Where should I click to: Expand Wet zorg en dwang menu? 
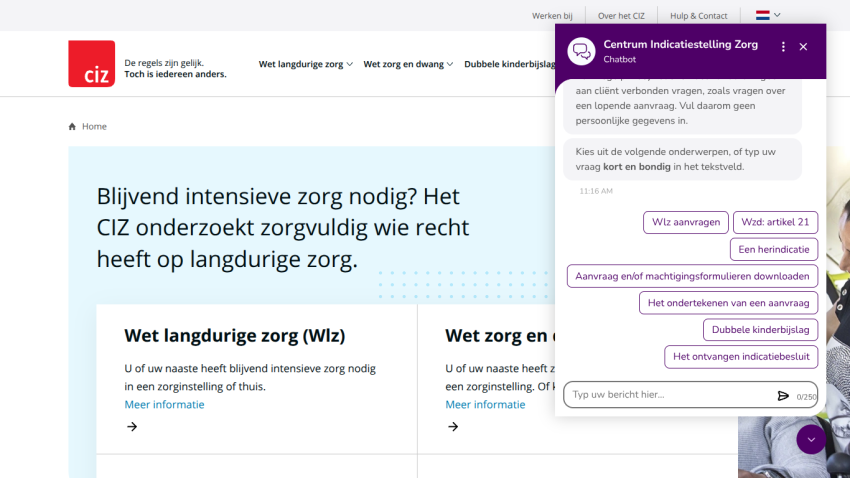tap(408, 64)
